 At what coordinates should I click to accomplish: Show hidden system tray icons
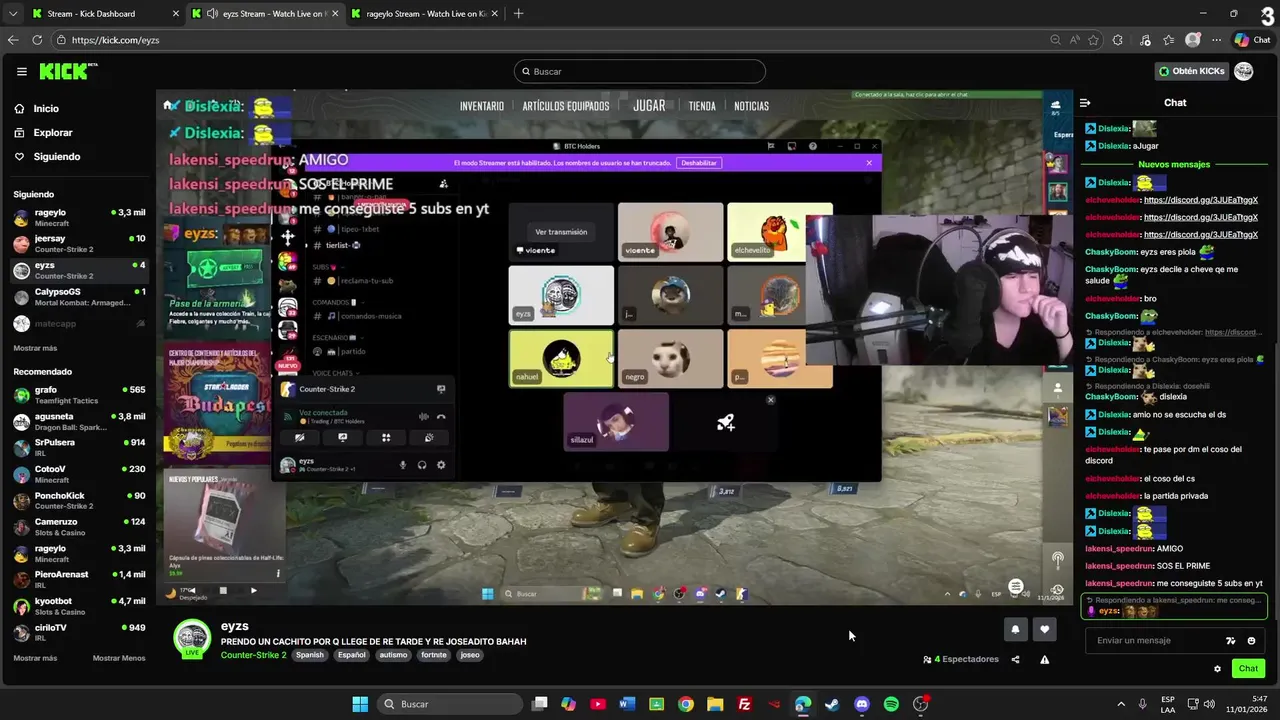[x=1121, y=704]
